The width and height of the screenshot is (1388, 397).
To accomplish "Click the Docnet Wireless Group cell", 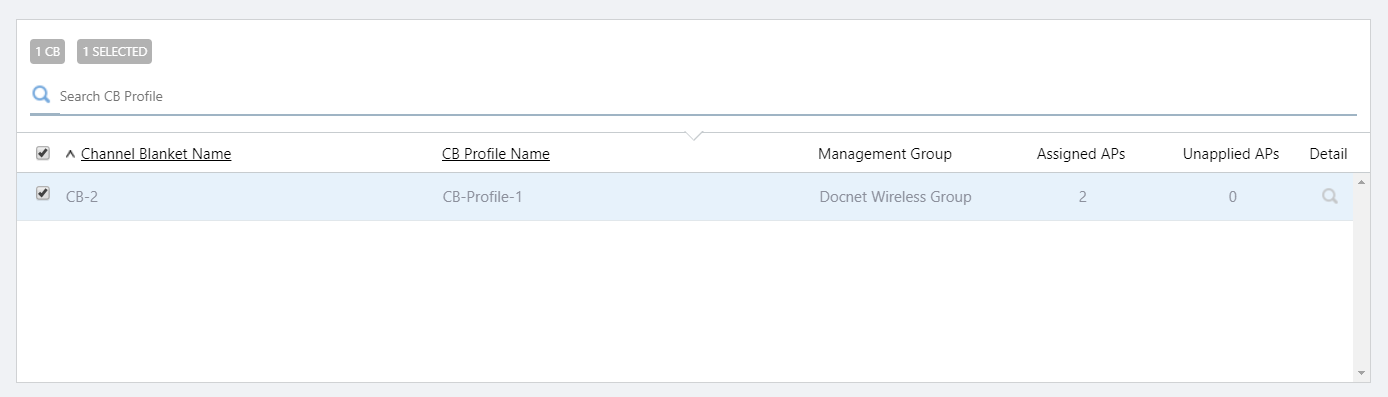I will [895, 197].
